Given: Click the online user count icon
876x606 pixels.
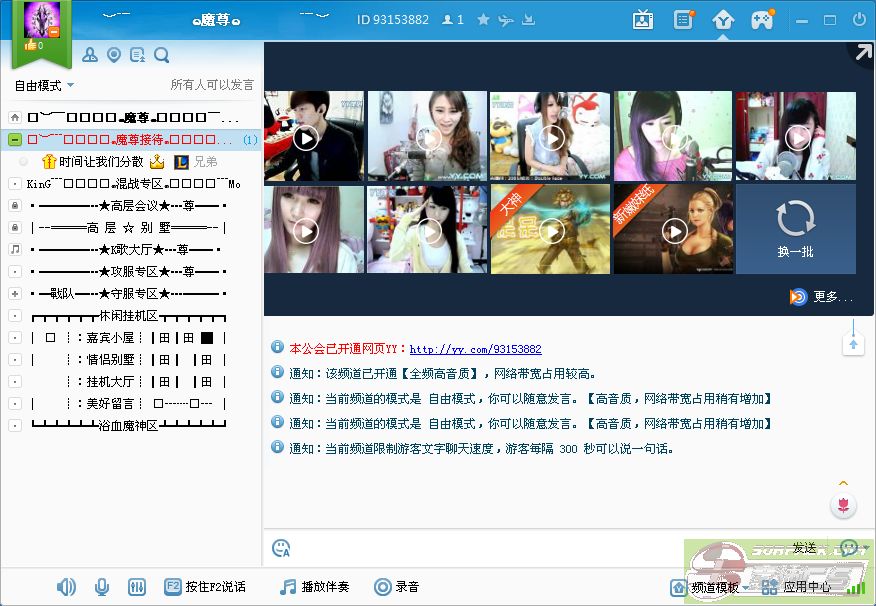Looking at the screenshot, I should [447, 20].
